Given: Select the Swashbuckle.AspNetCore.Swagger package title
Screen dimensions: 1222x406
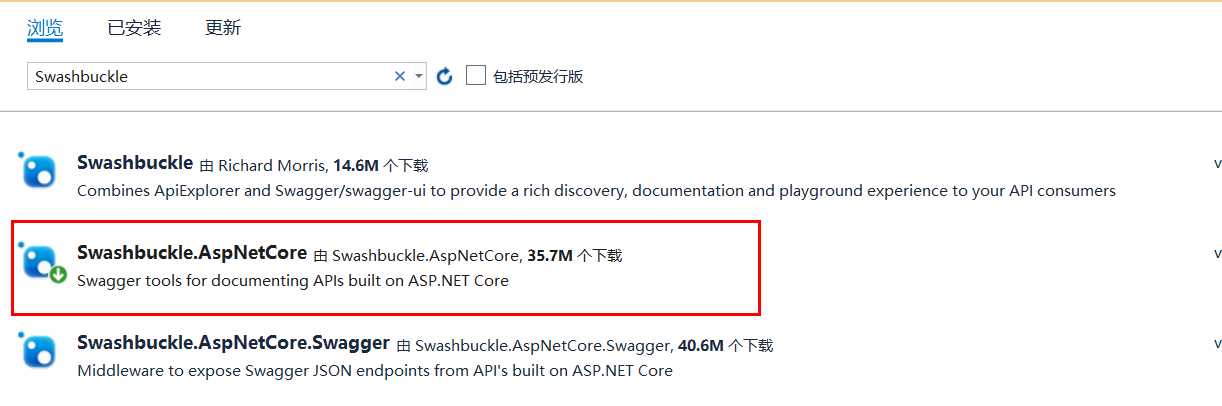Looking at the screenshot, I should [x=233, y=343].
